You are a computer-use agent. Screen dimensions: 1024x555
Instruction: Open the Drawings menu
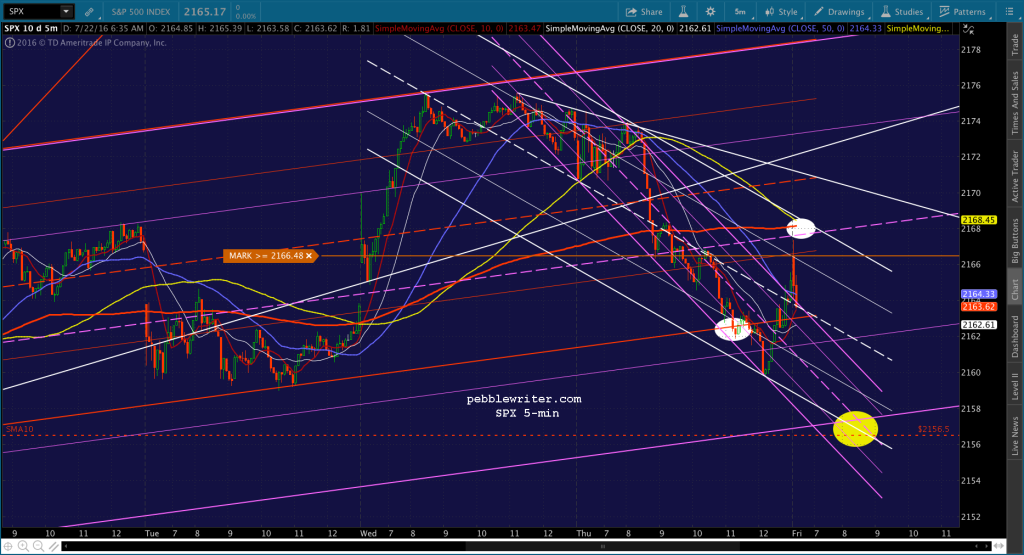[x=839, y=12]
